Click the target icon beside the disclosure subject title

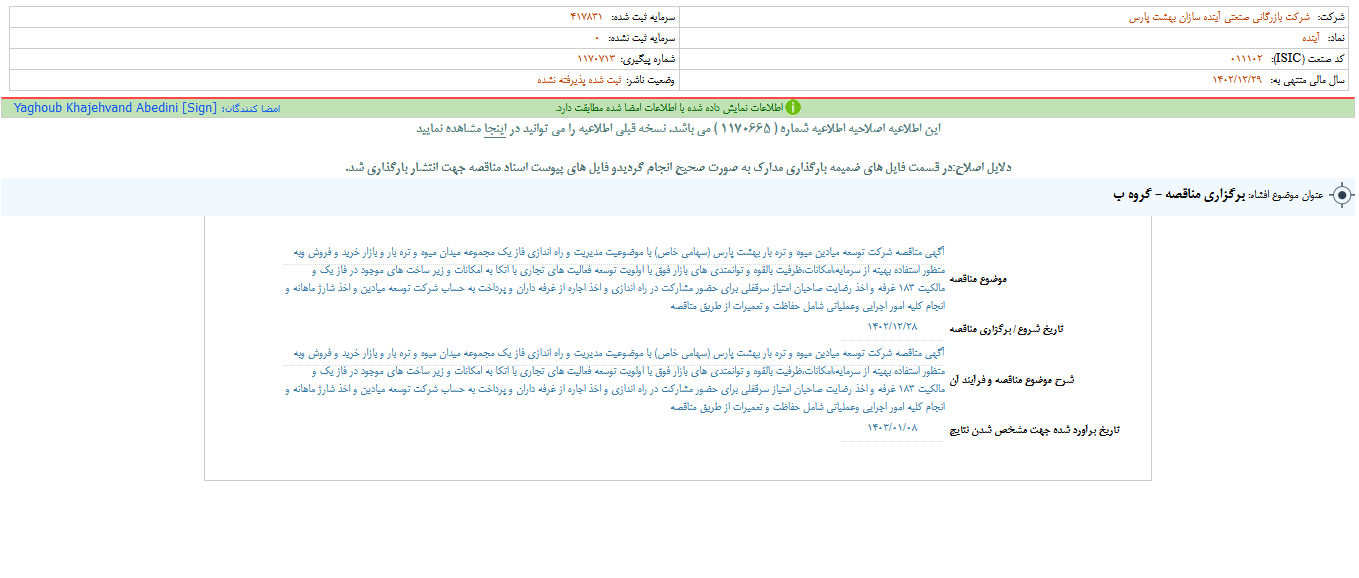(x=1342, y=195)
